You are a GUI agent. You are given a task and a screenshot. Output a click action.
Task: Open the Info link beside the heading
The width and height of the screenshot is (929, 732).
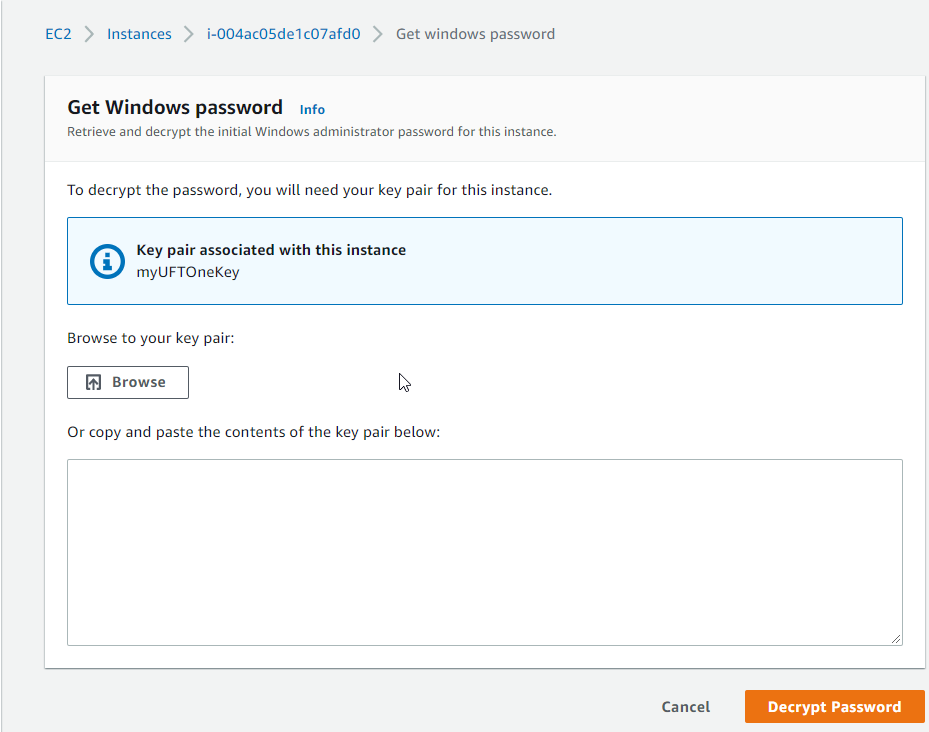(x=312, y=110)
